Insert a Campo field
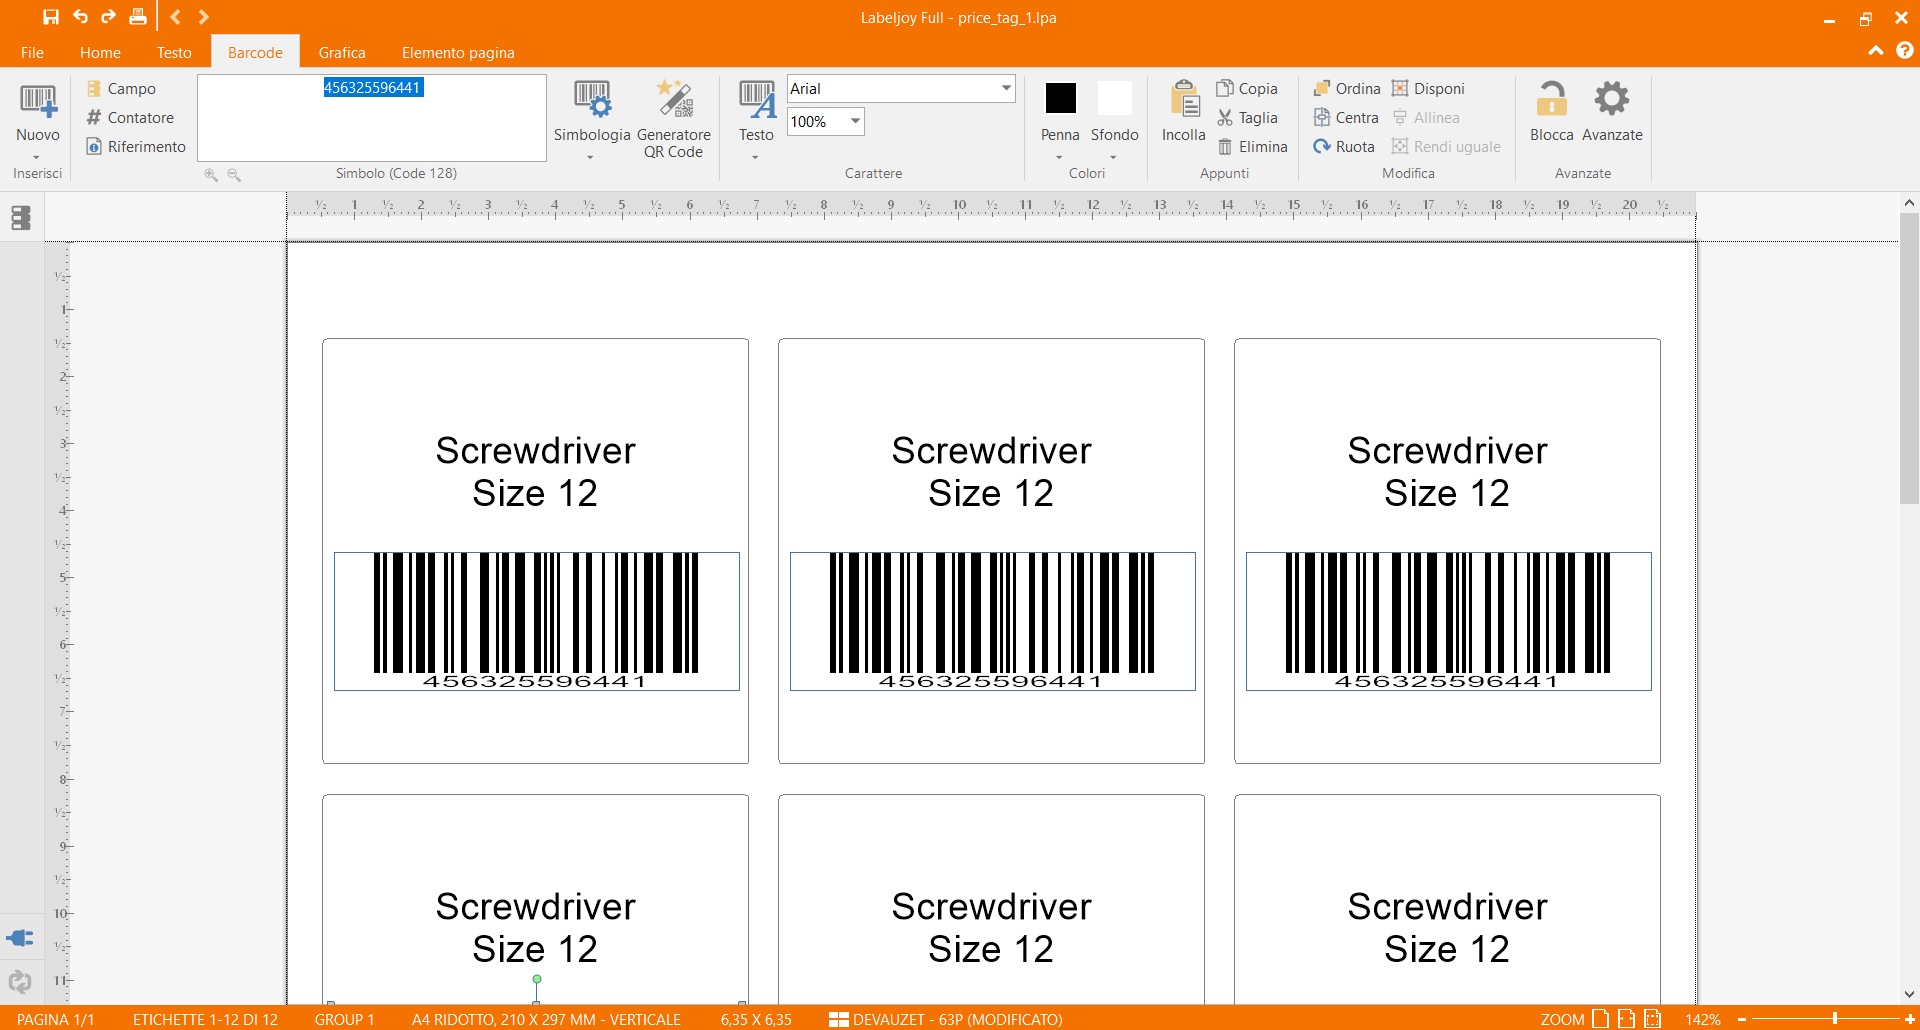The image size is (1920, 1030). pos(121,89)
